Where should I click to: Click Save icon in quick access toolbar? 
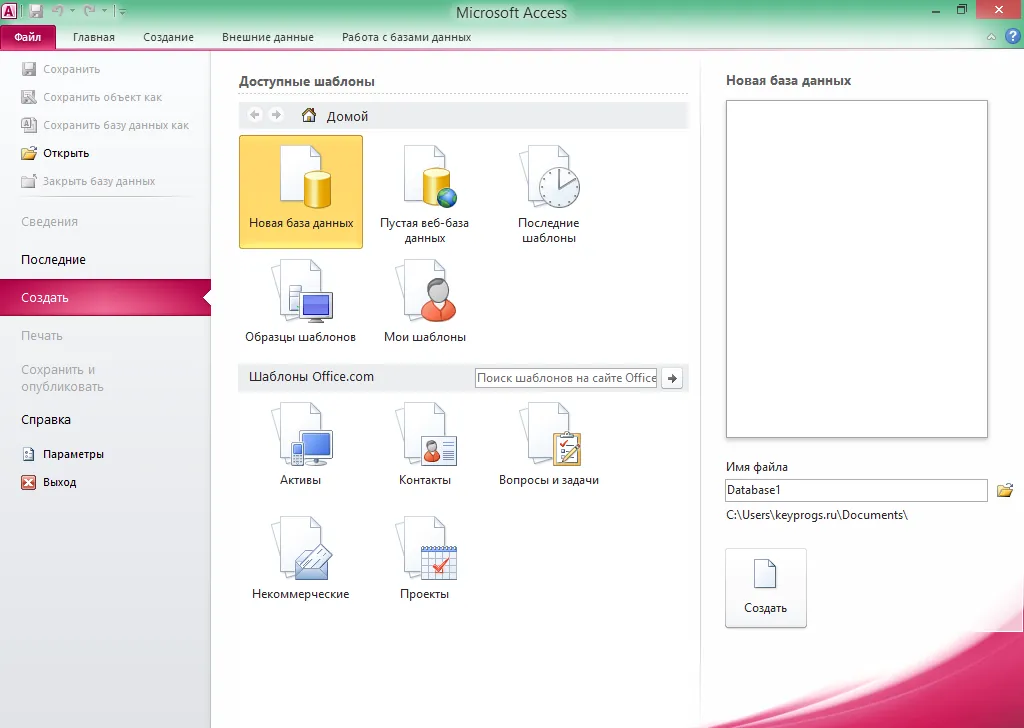pos(36,11)
